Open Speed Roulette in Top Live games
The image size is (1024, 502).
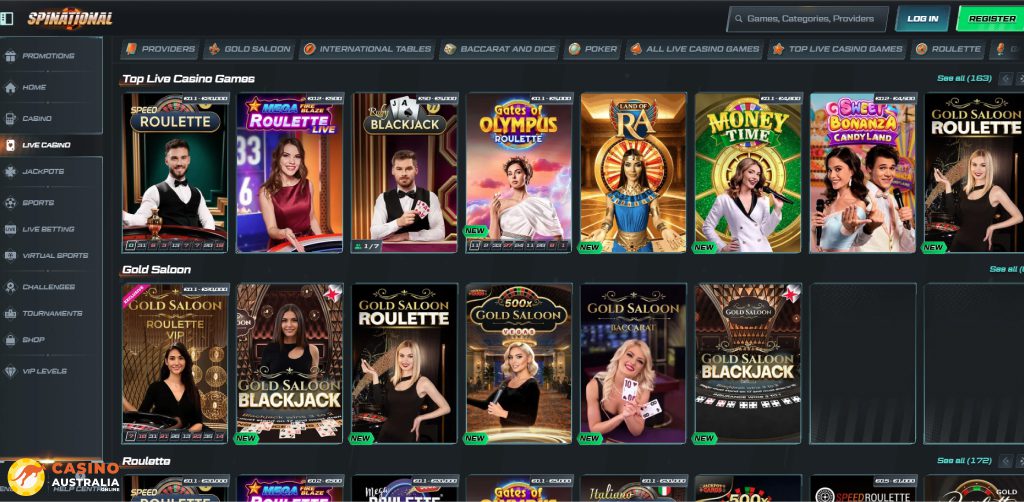175,172
